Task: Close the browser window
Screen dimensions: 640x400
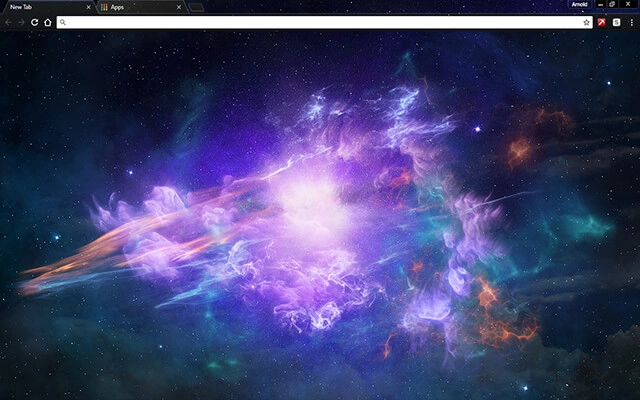Action: (x=628, y=4)
